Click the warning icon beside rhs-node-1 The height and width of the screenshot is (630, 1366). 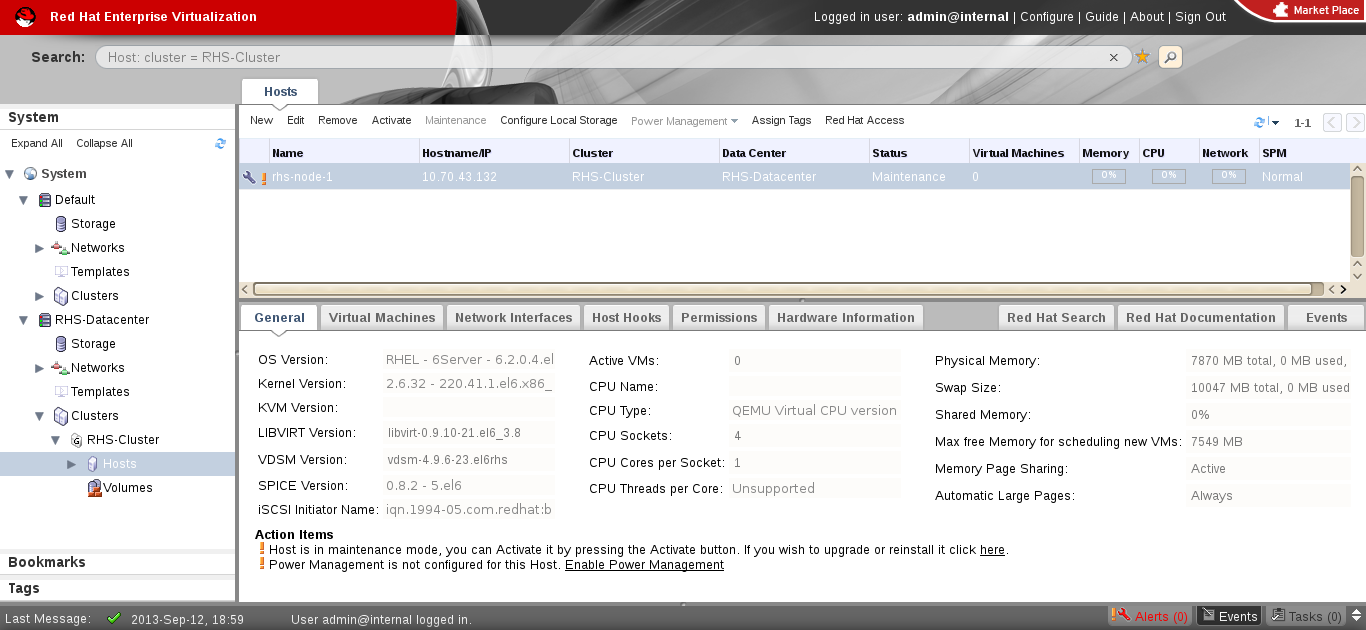[264, 176]
